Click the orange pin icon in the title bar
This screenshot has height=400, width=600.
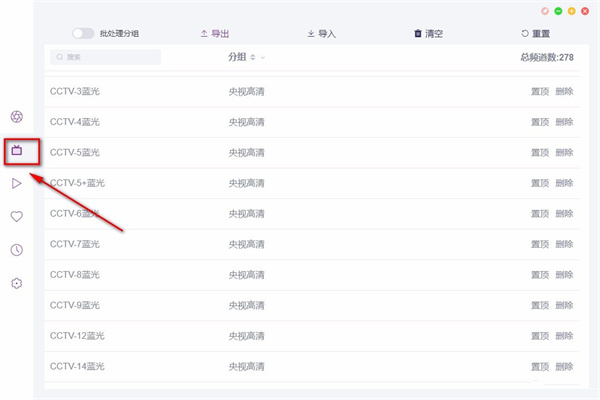544,11
